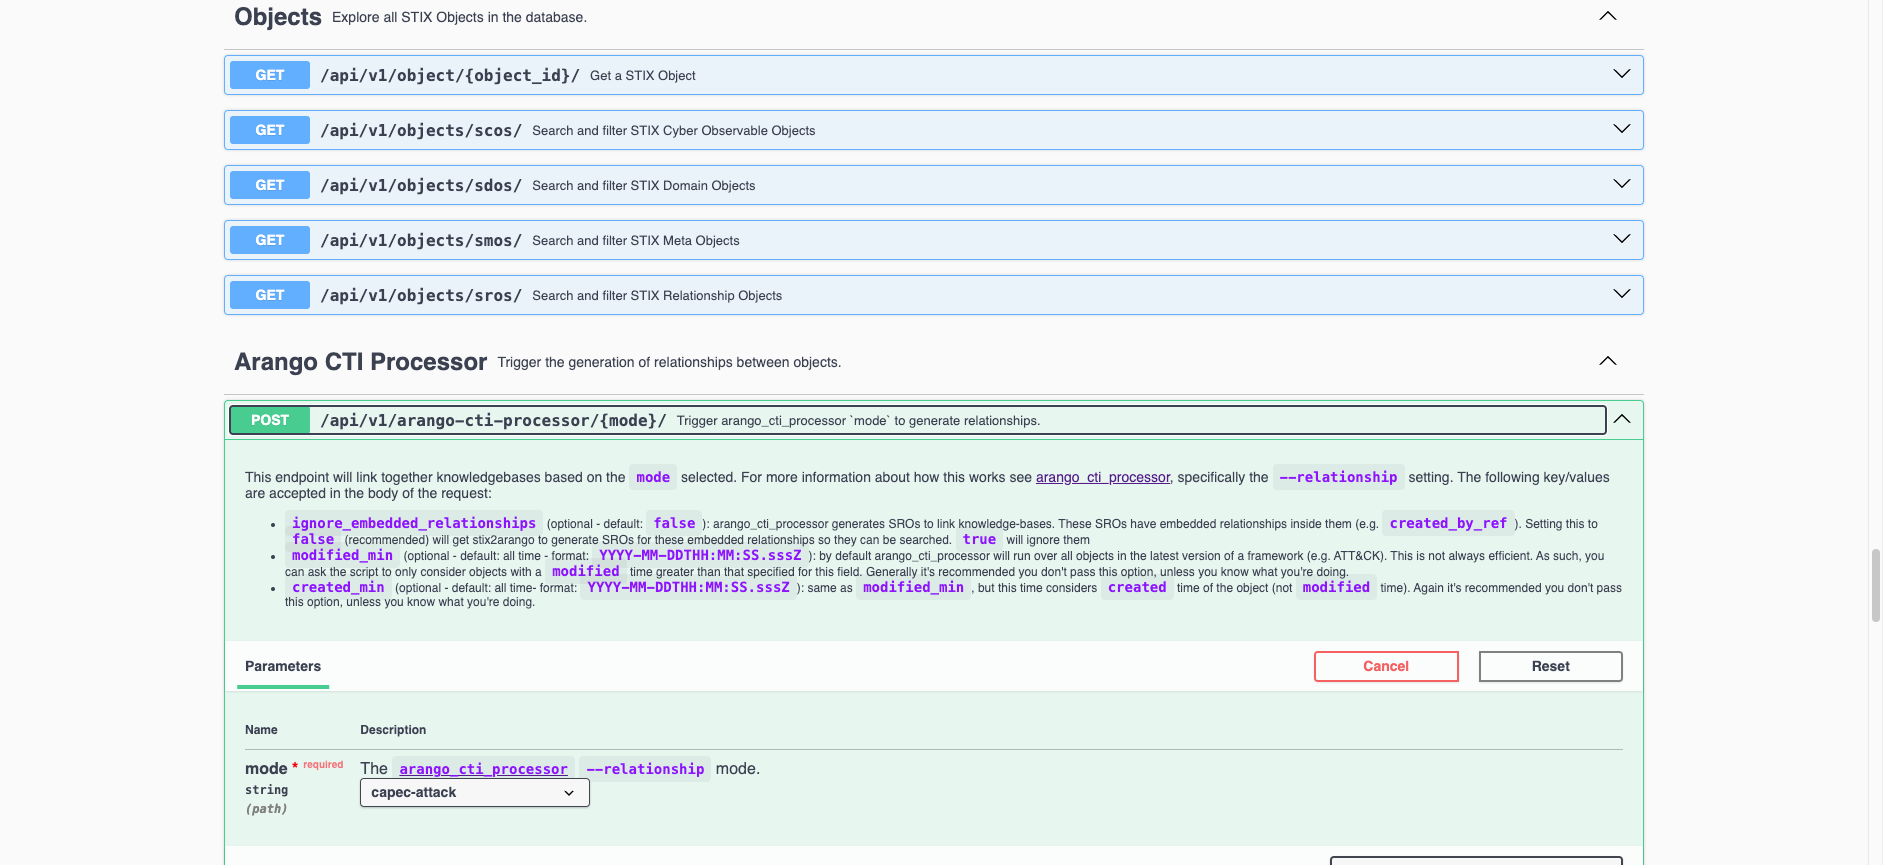The image size is (1883, 865).
Task: Open arango_cti_processor link in endpoint description
Action: (x=1102, y=478)
